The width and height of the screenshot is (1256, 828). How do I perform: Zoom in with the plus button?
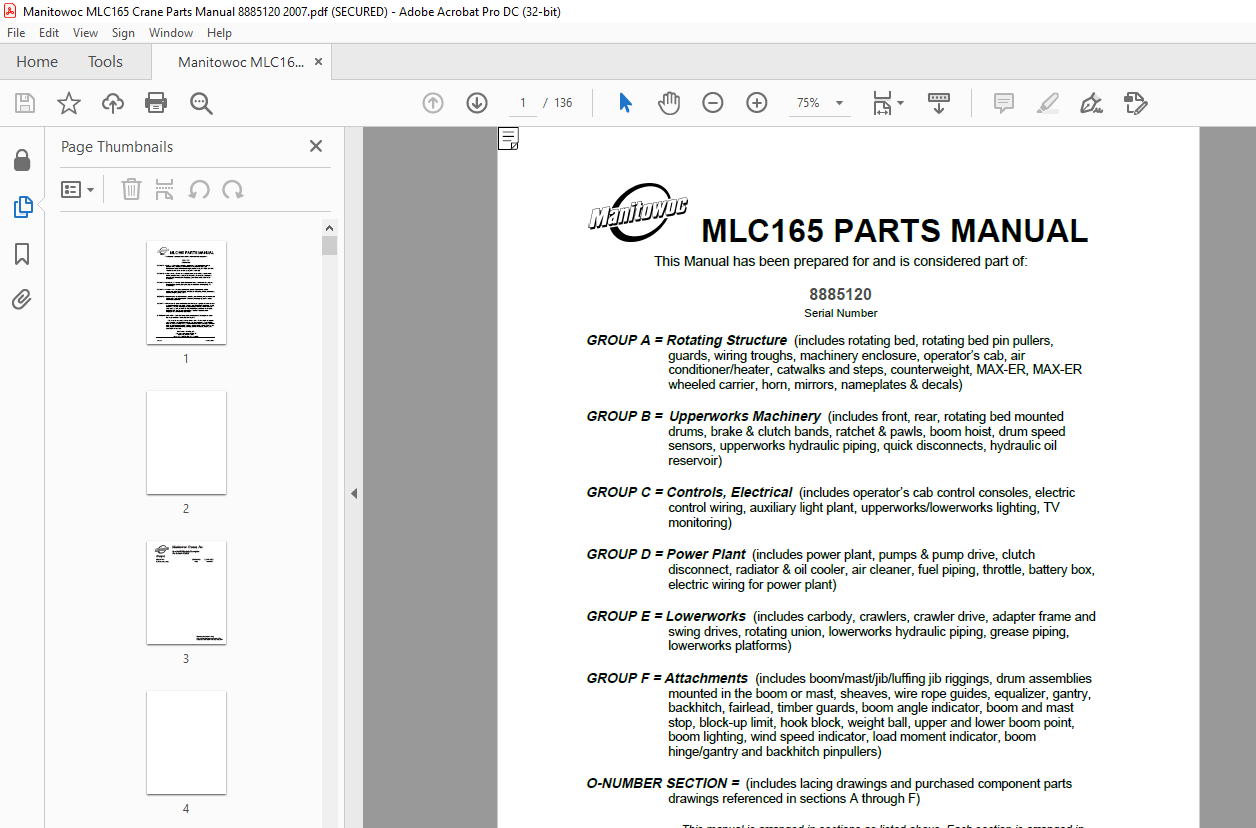coord(757,103)
